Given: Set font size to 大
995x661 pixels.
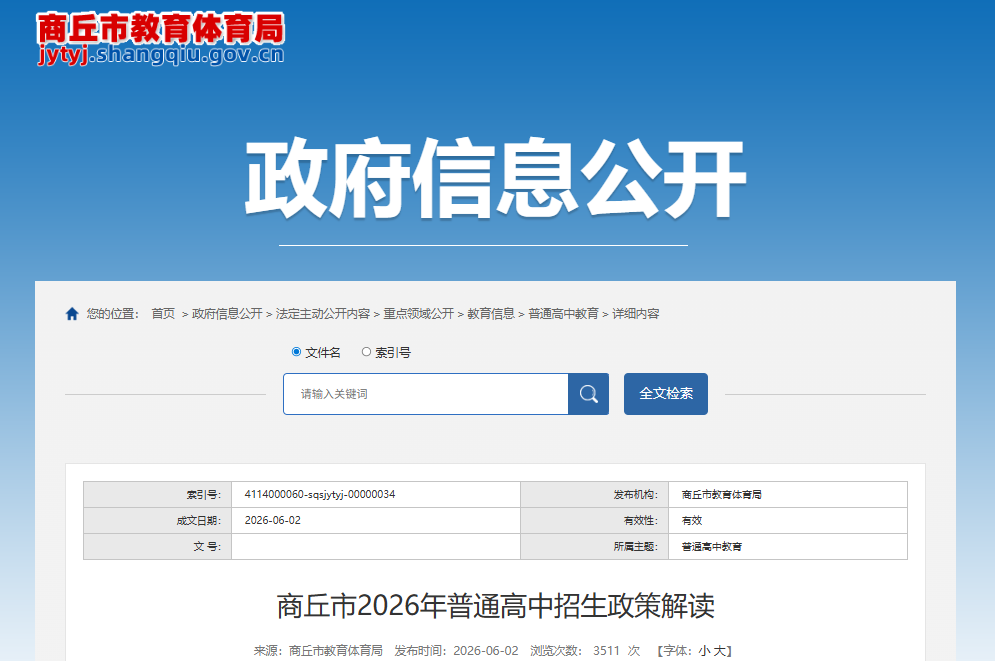Looking at the screenshot, I should [719, 651].
